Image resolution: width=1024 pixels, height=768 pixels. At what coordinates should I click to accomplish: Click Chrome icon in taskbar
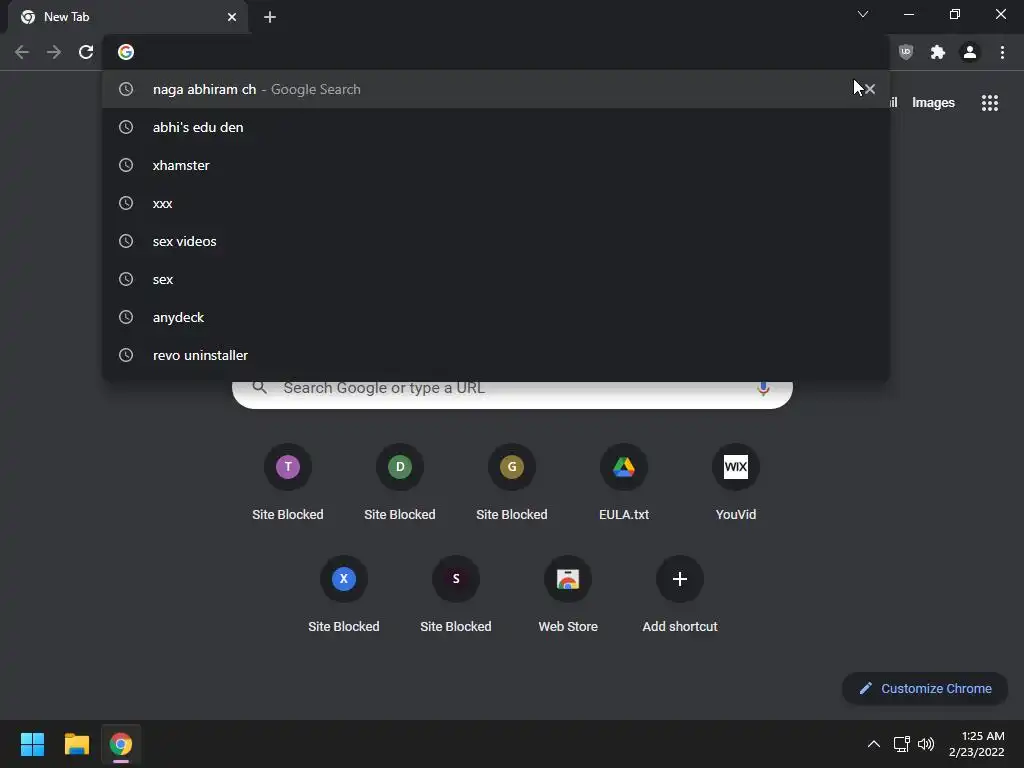coord(121,744)
